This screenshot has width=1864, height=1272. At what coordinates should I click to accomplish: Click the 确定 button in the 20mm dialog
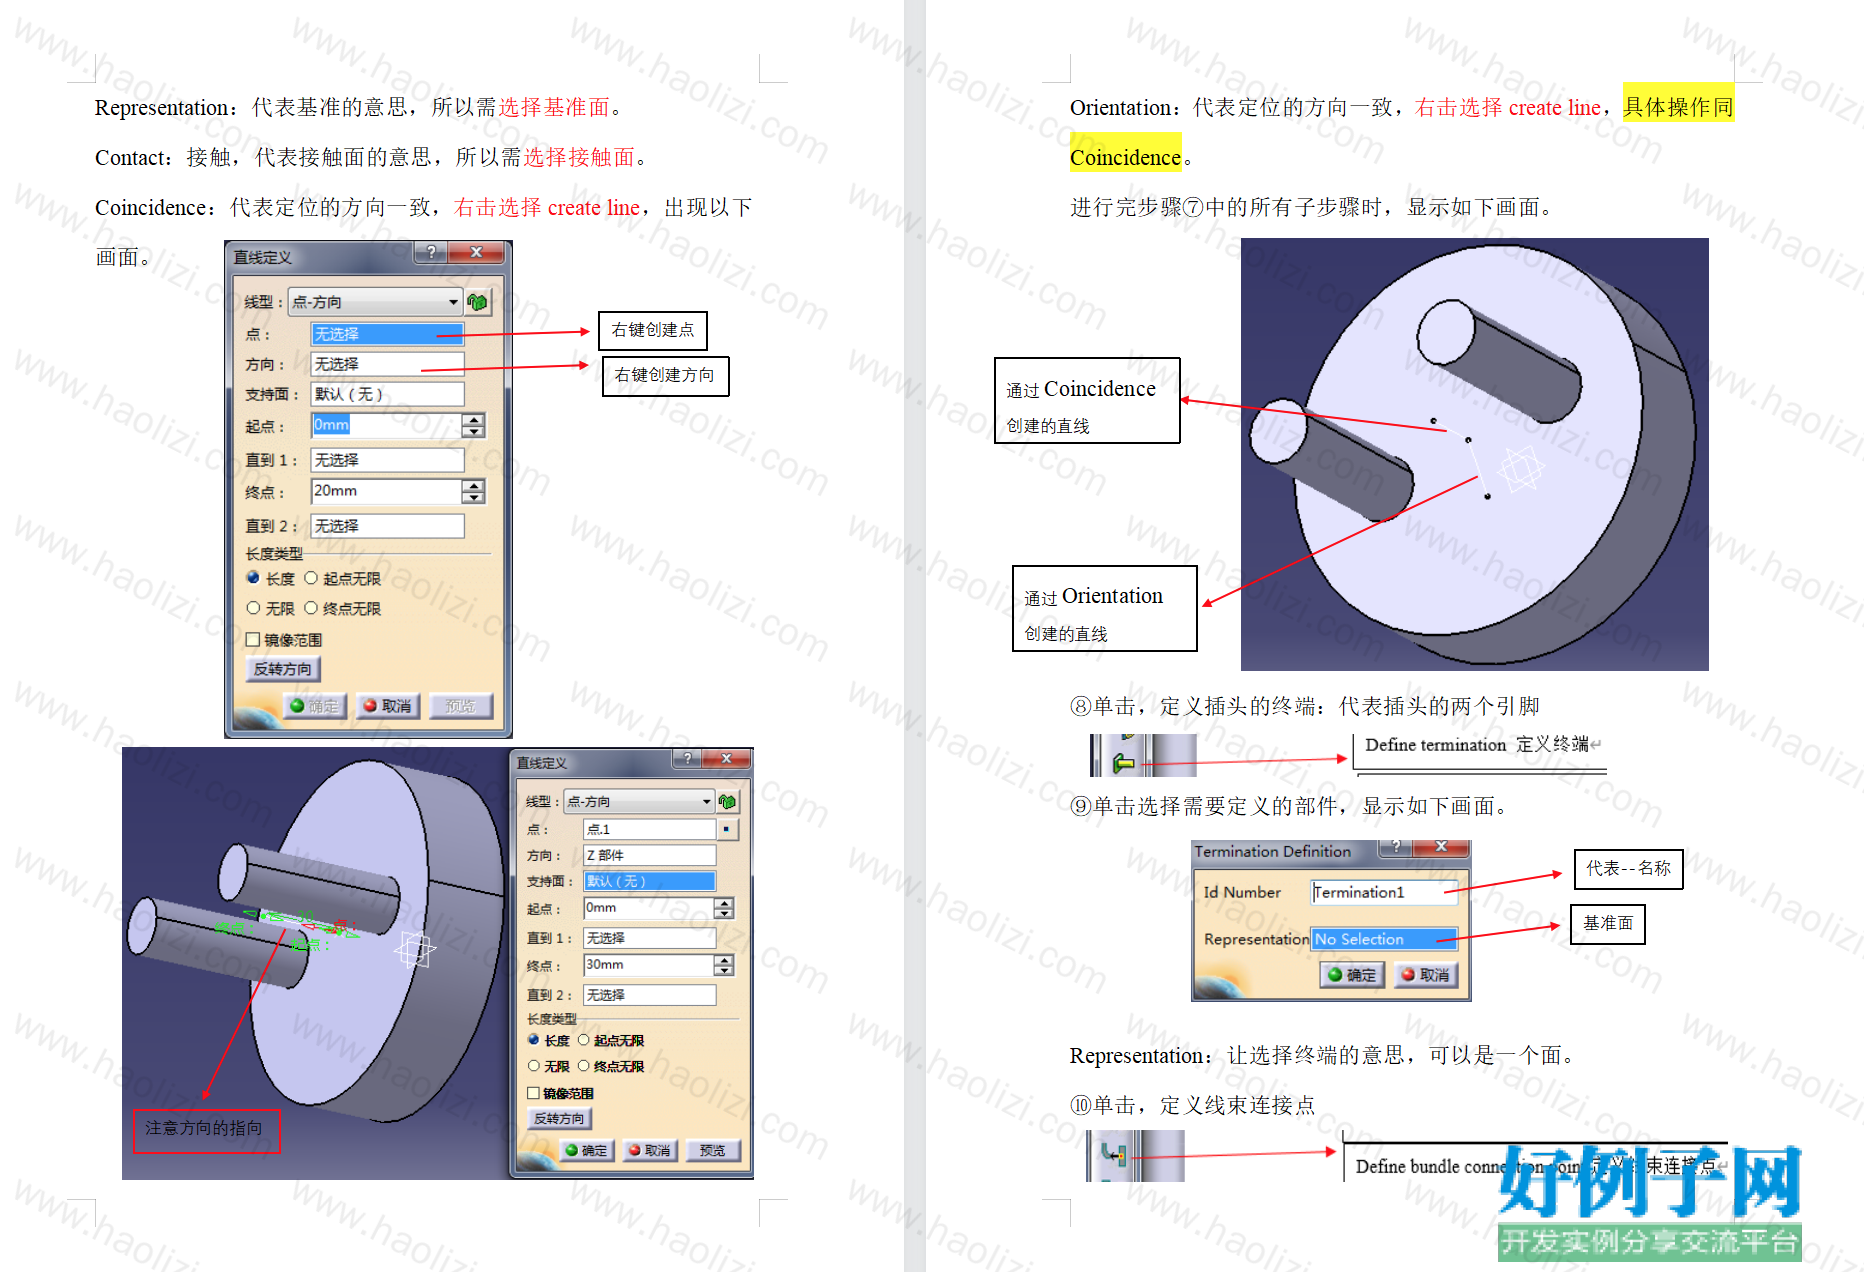pos(315,706)
